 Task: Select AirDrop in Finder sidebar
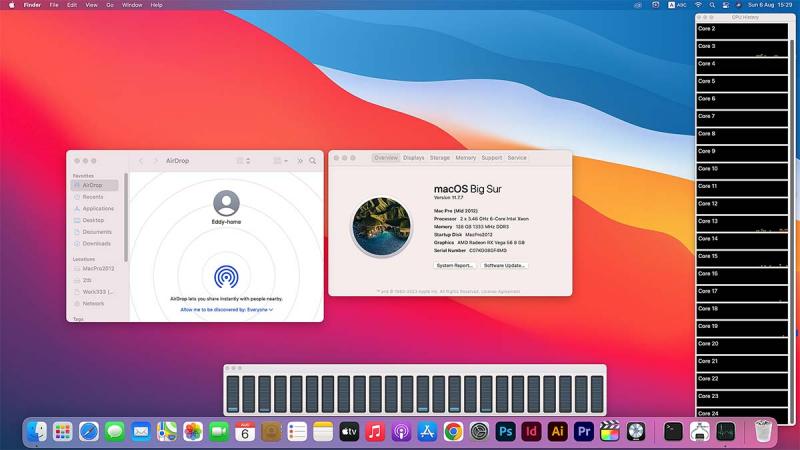pyautogui.click(x=95, y=185)
